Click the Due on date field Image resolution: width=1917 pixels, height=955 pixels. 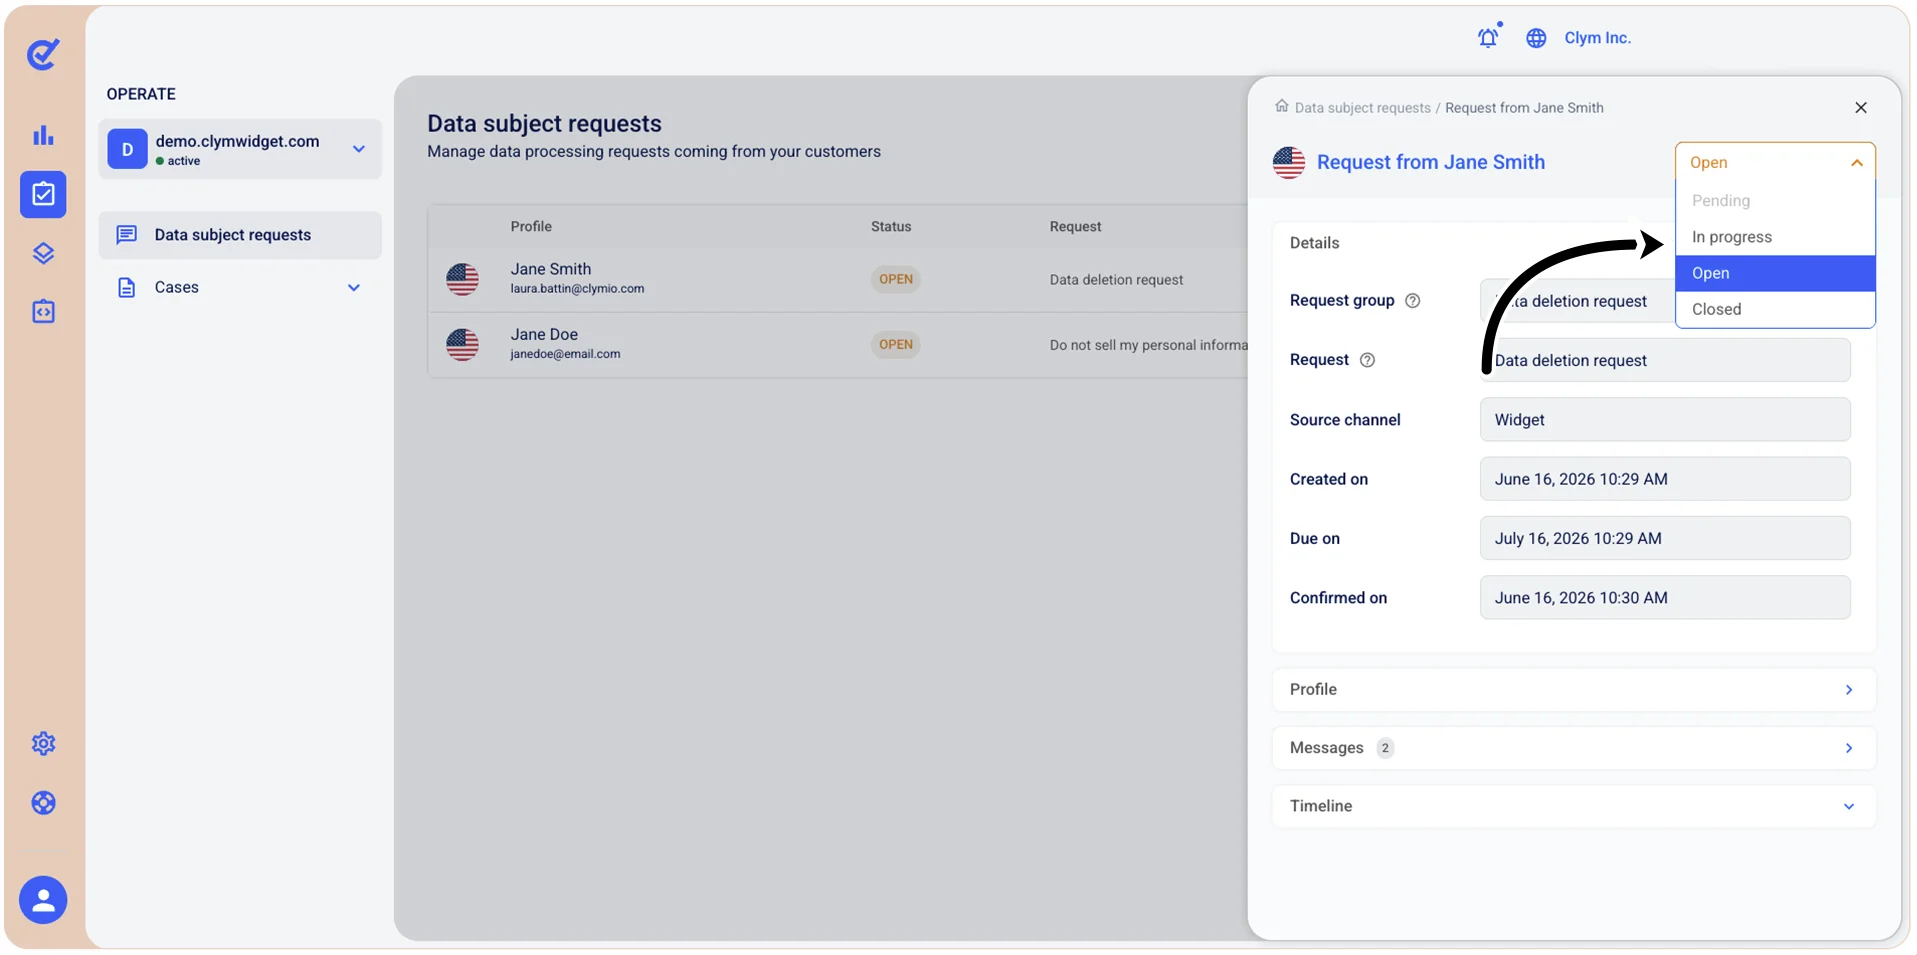click(x=1664, y=538)
